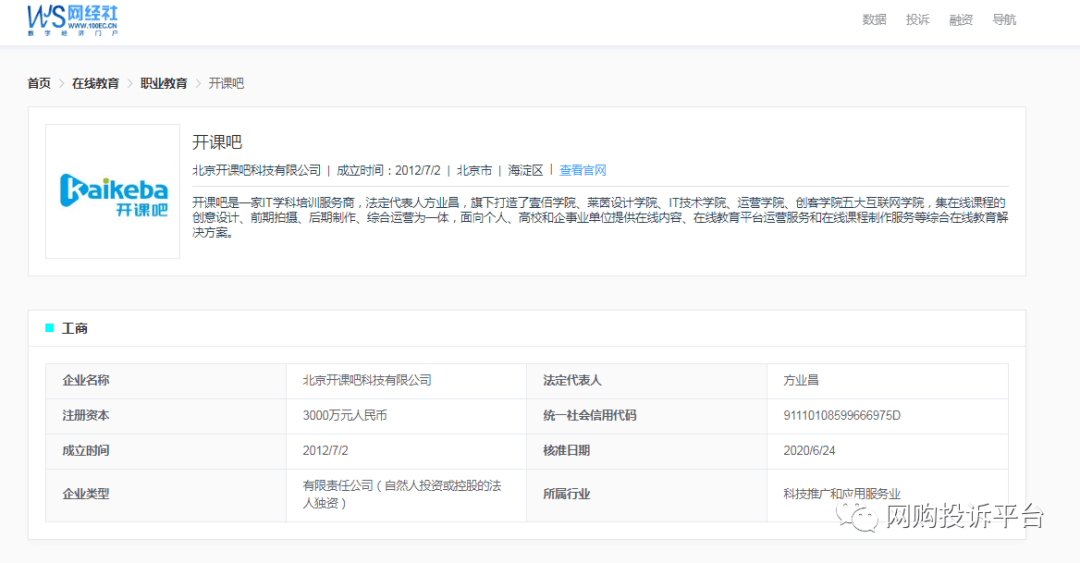
Task: Select the 成立时间 label in the table
Action: [x=86, y=451]
